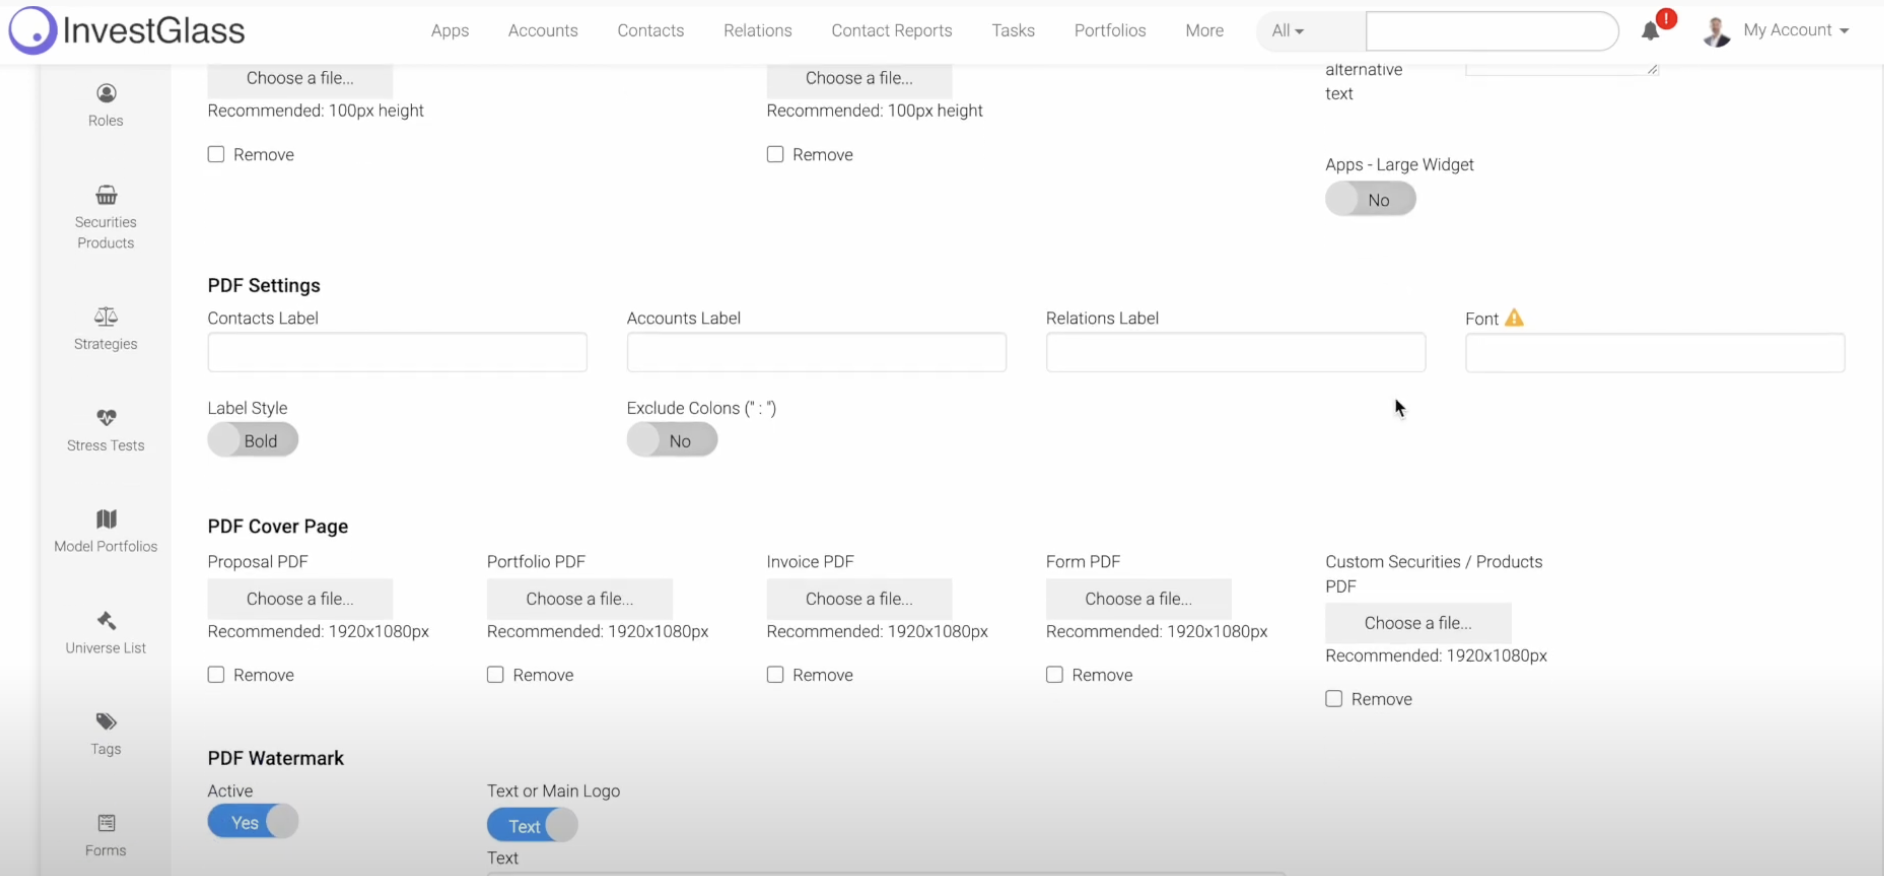Check Remove under Proposal PDF
Image resolution: width=1884 pixels, height=876 pixels.
[216, 675]
